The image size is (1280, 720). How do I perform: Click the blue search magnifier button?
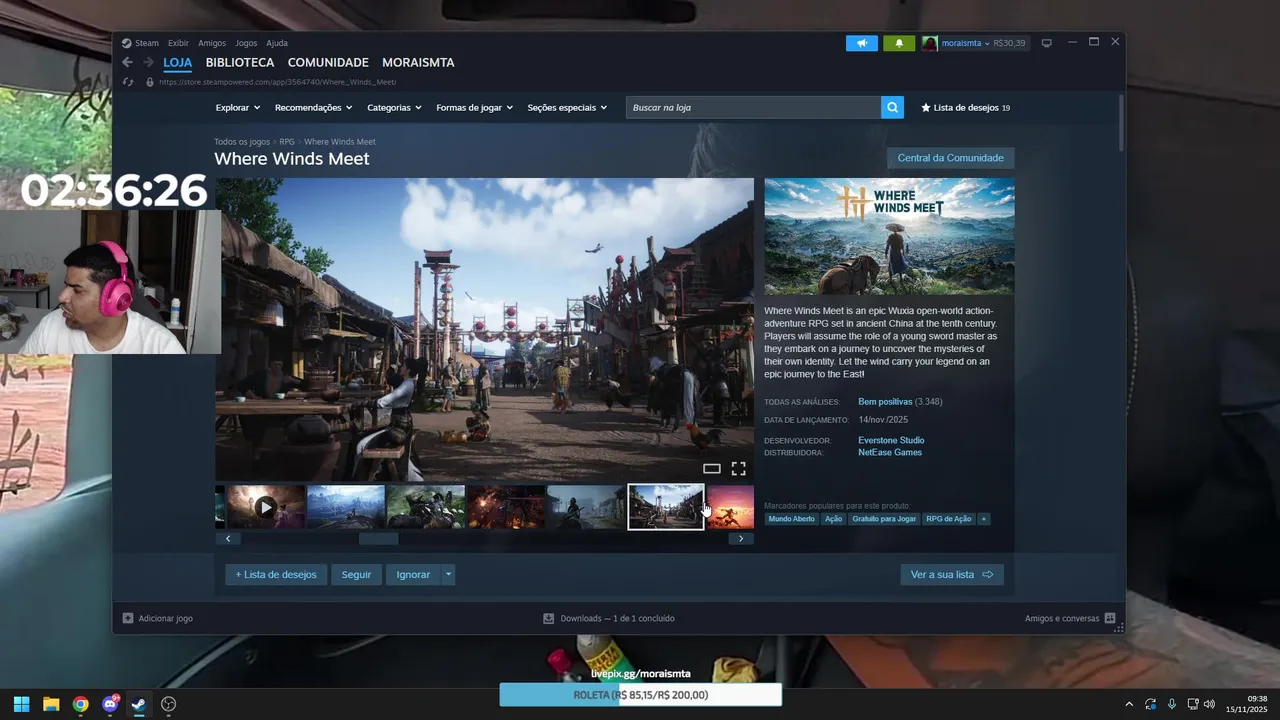(x=892, y=107)
